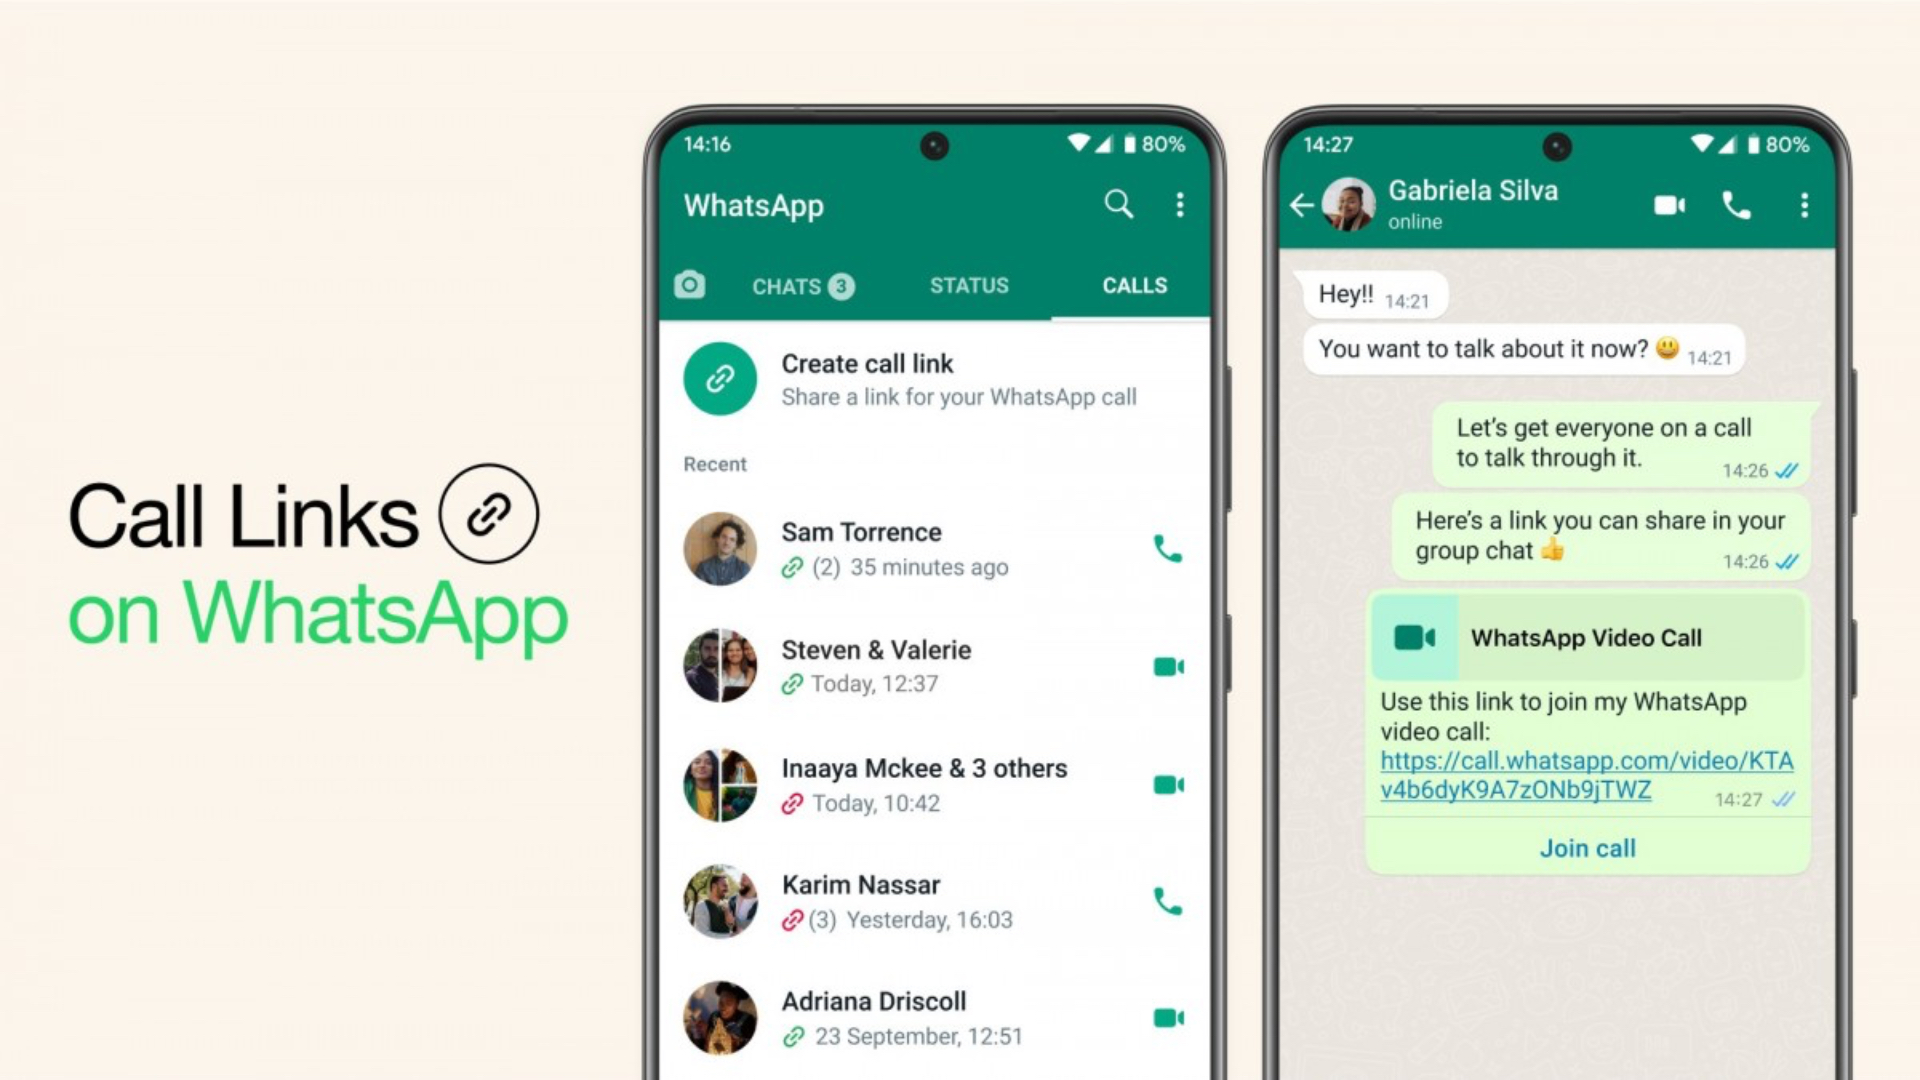
Task: Tap the camera icon on the left of tabs
Action: coord(688,284)
